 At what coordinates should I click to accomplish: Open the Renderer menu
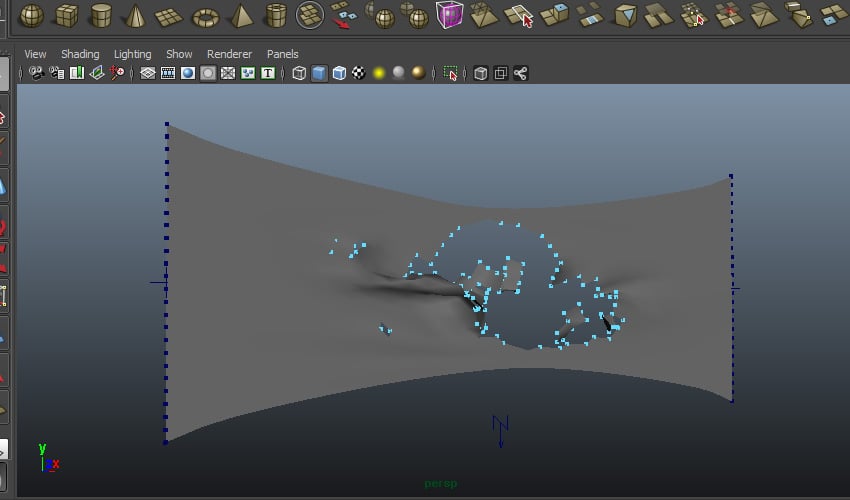pos(229,54)
